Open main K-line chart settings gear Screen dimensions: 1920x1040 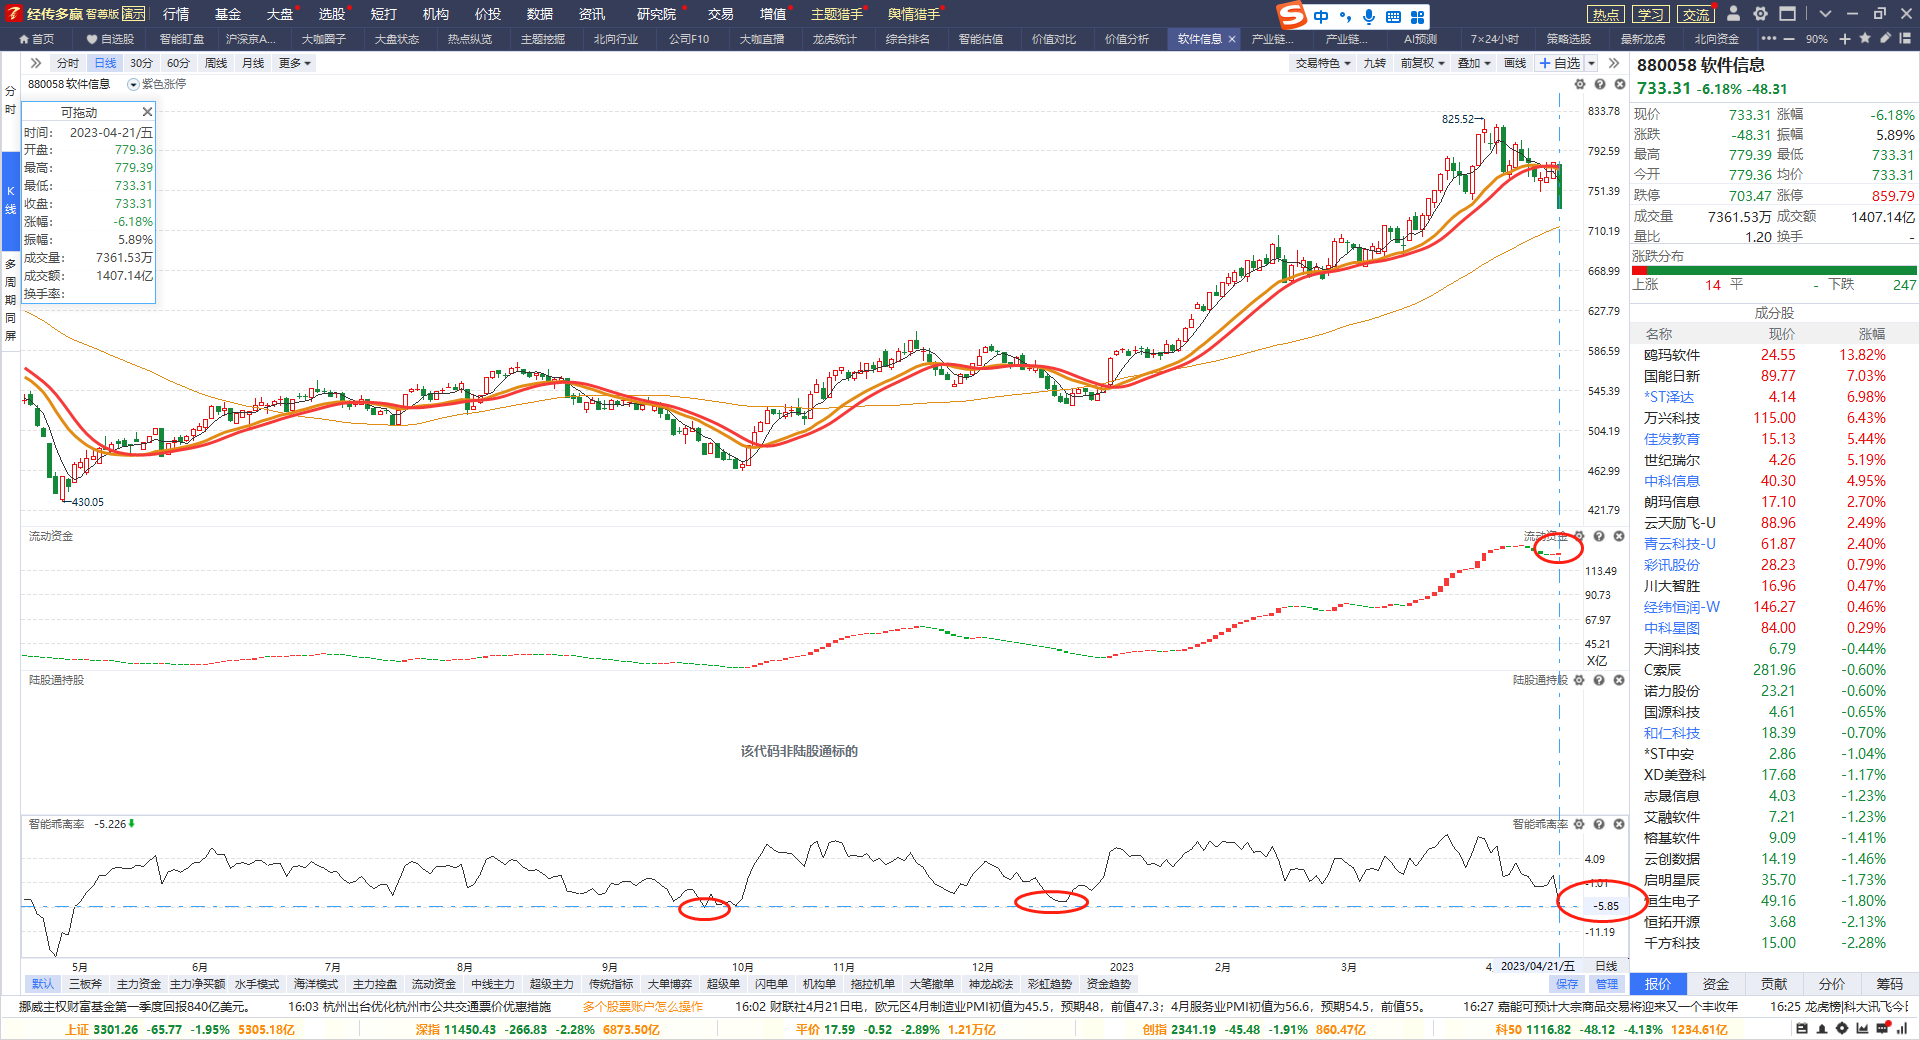pos(1580,85)
